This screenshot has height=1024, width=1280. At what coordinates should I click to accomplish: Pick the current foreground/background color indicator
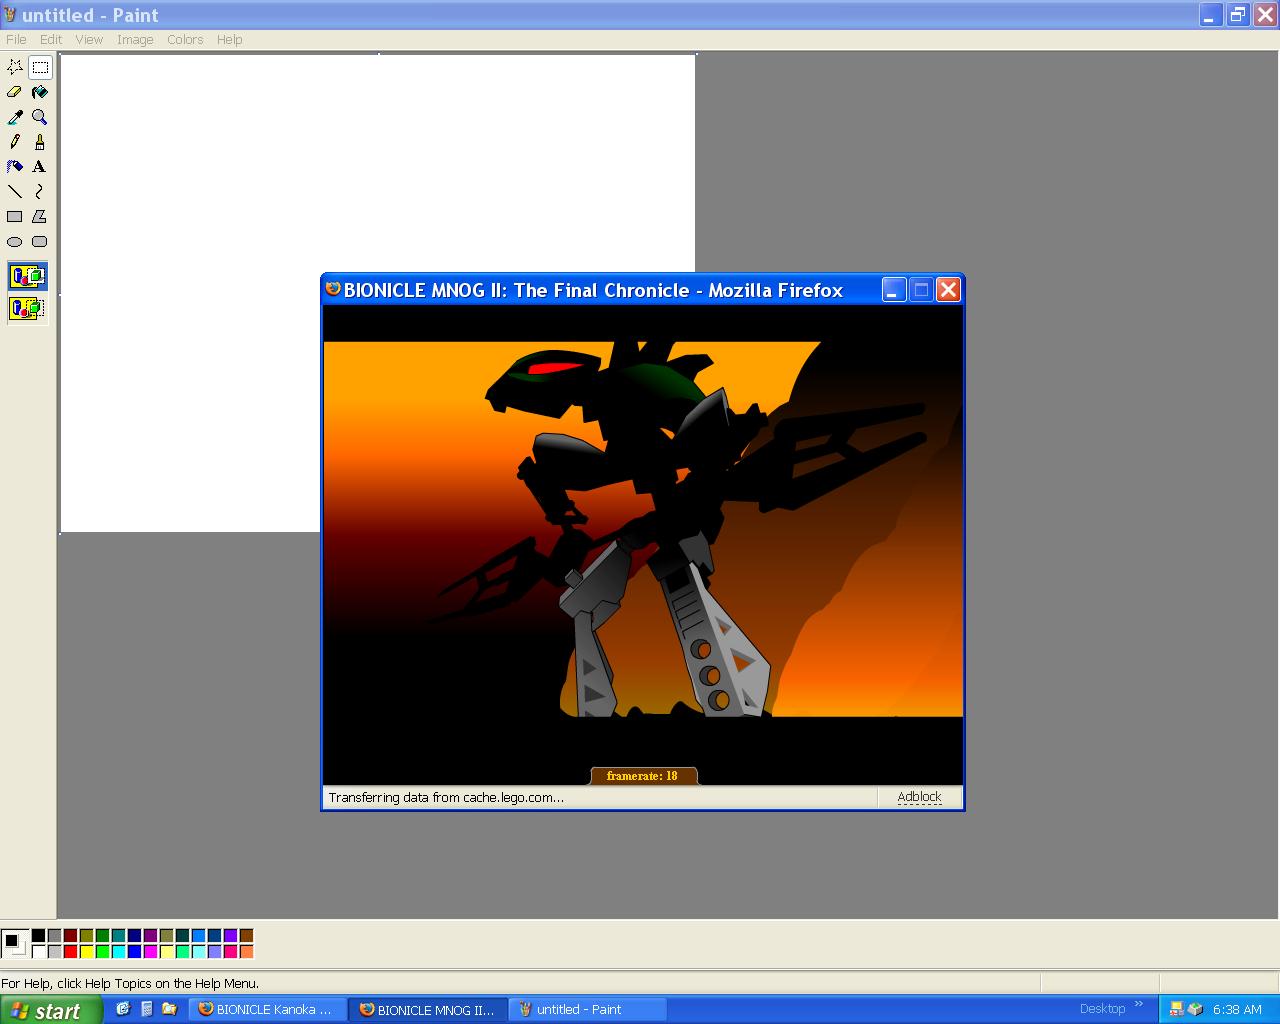click(x=15, y=944)
